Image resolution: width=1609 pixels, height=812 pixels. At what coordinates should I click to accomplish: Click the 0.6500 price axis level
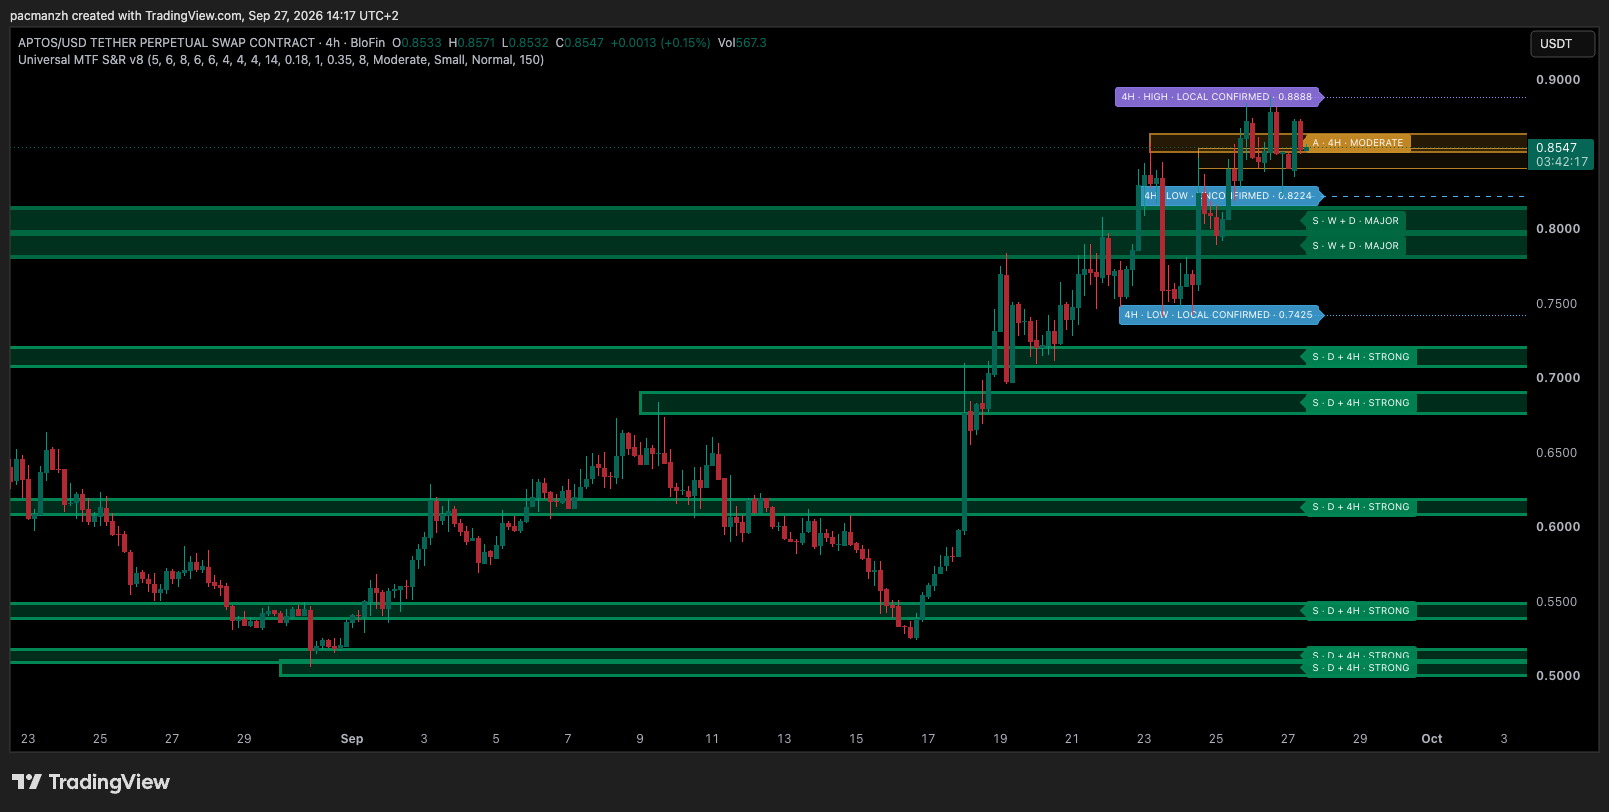coord(1558,453)
